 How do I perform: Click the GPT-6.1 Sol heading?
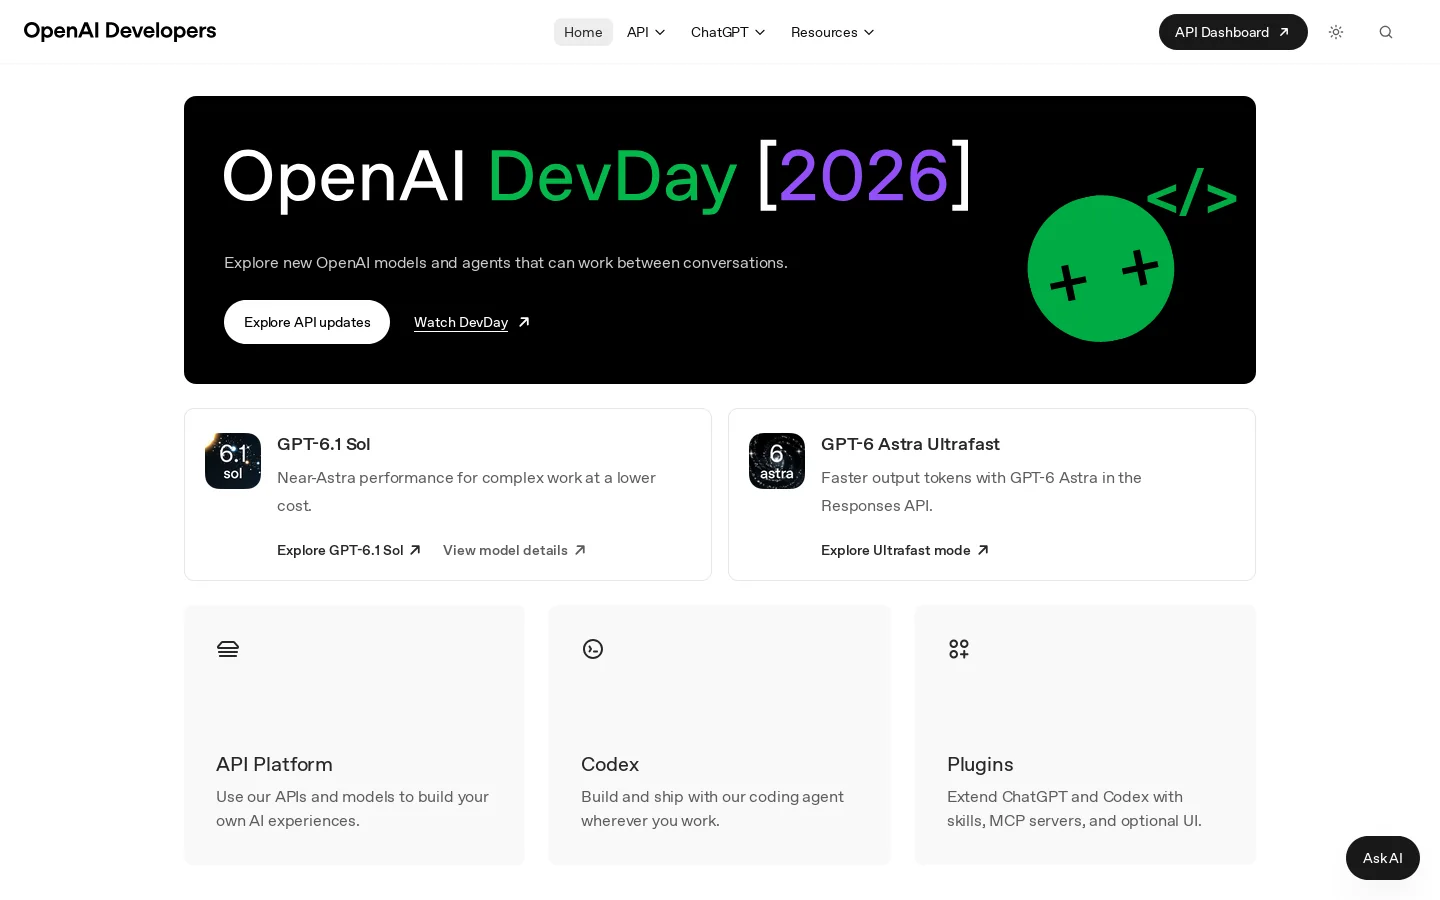click(324, 444)
